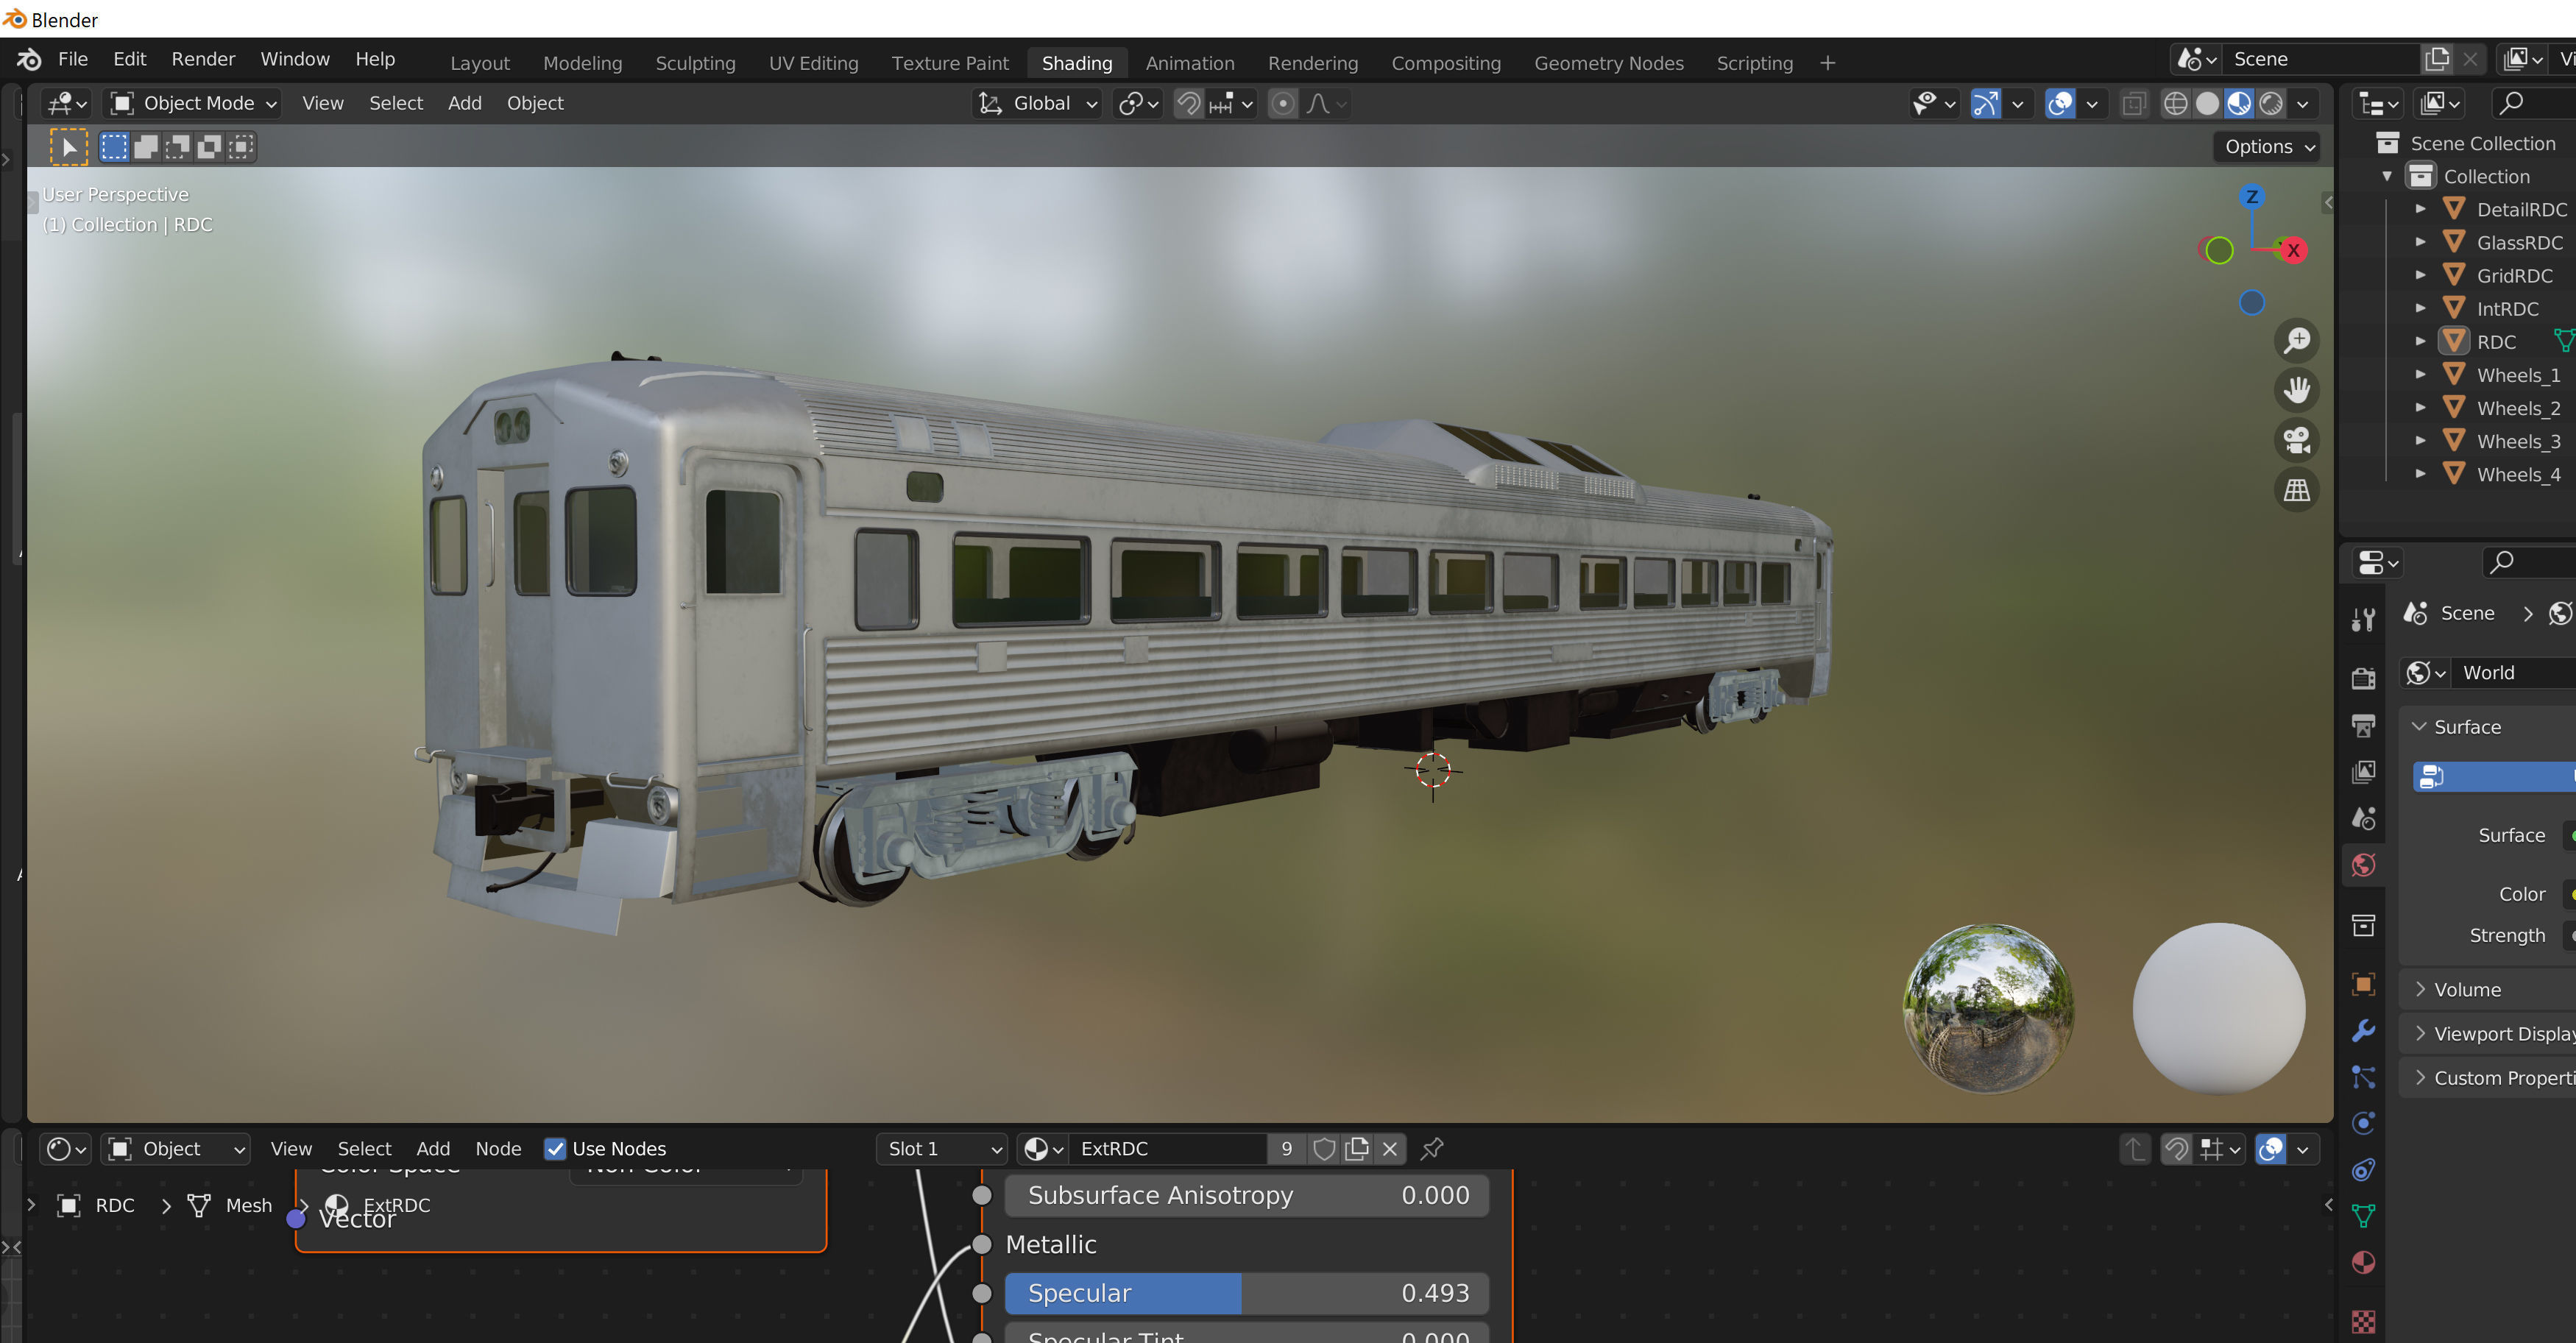The image size is (2576, 1343).
Task: Switch to Solid viewport shading
Action: pyautogui.click(x=2207, y=103)
